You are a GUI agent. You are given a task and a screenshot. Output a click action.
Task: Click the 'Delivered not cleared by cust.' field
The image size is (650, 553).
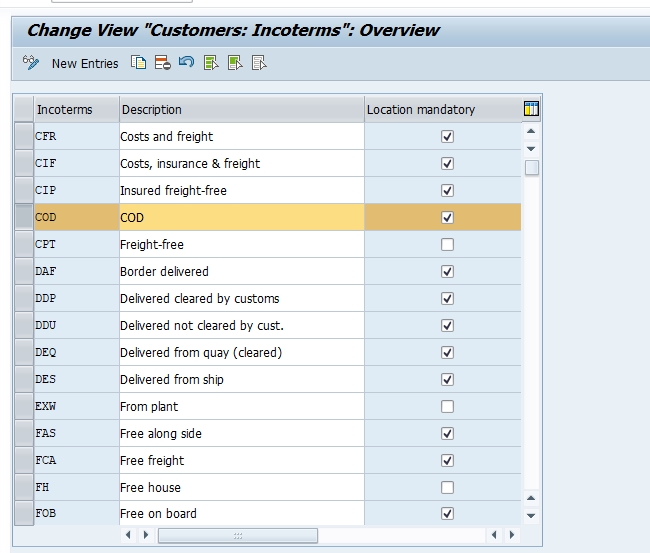pos(242,325)
